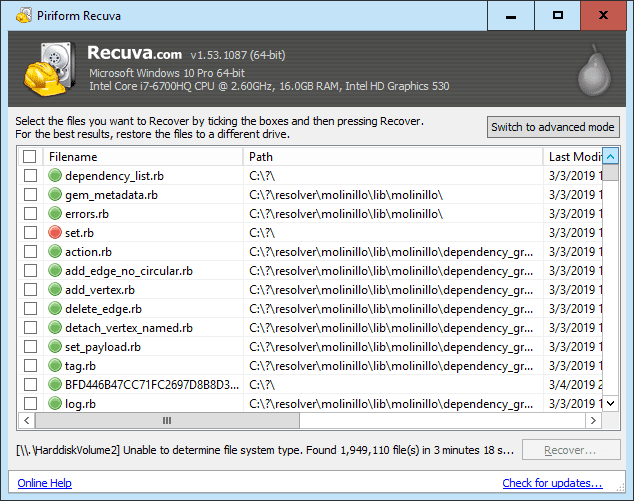Screen dimensions: 634x501
Task: Click green status icon for dependency_list.rb
Action: 55,176
